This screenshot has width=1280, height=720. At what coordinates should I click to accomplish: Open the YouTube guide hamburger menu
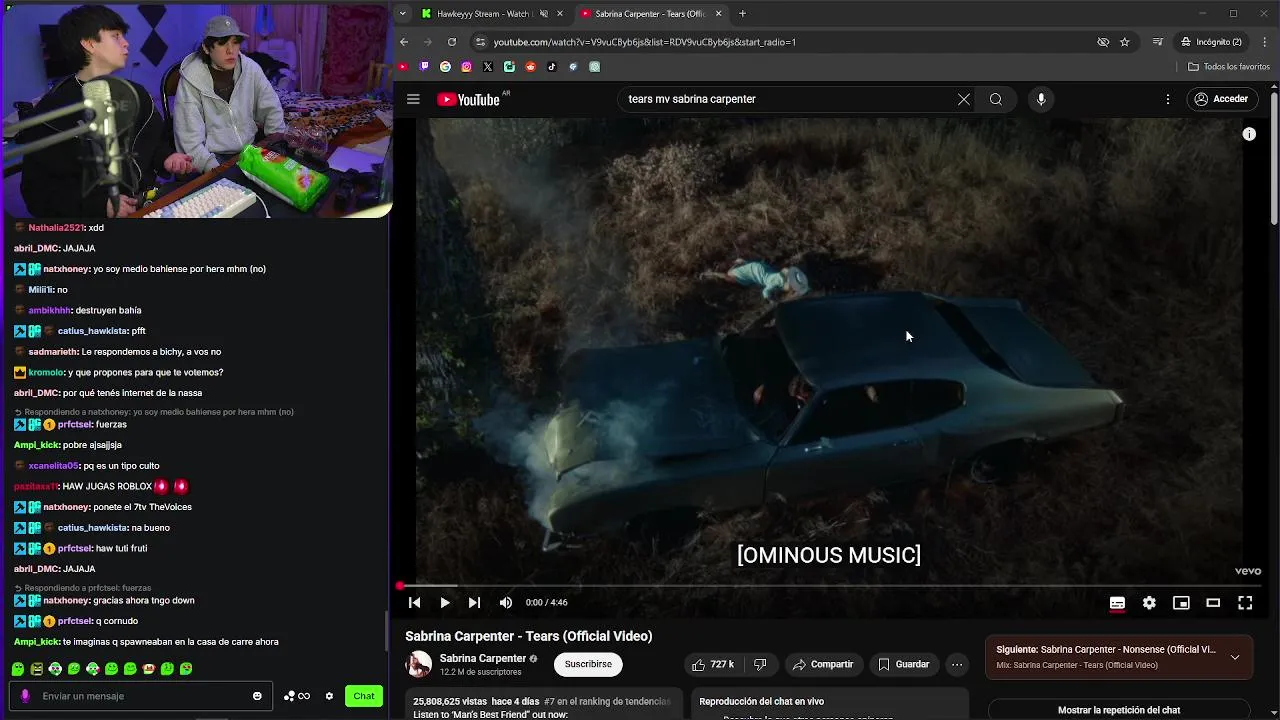point(413,99)
